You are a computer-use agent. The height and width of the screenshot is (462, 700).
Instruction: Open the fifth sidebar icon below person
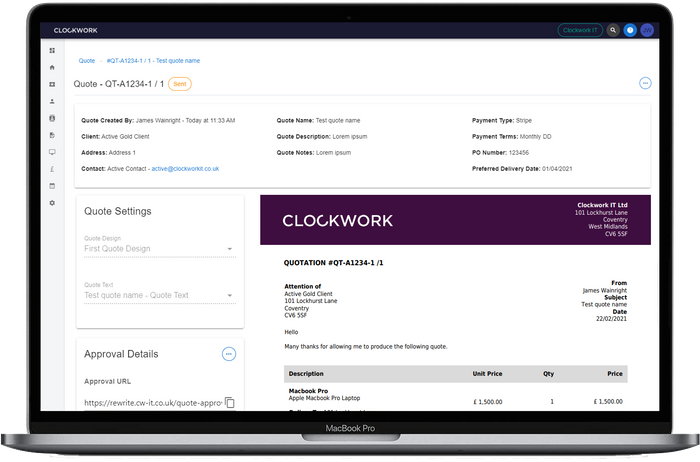pos(52,118)
